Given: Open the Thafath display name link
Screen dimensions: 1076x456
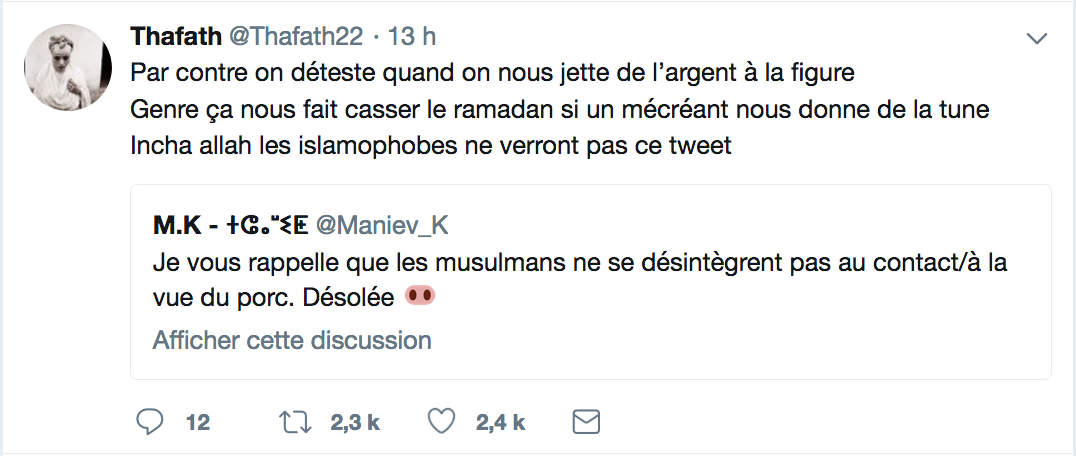Looking at the screenshot, I should [x=176, y=37].
